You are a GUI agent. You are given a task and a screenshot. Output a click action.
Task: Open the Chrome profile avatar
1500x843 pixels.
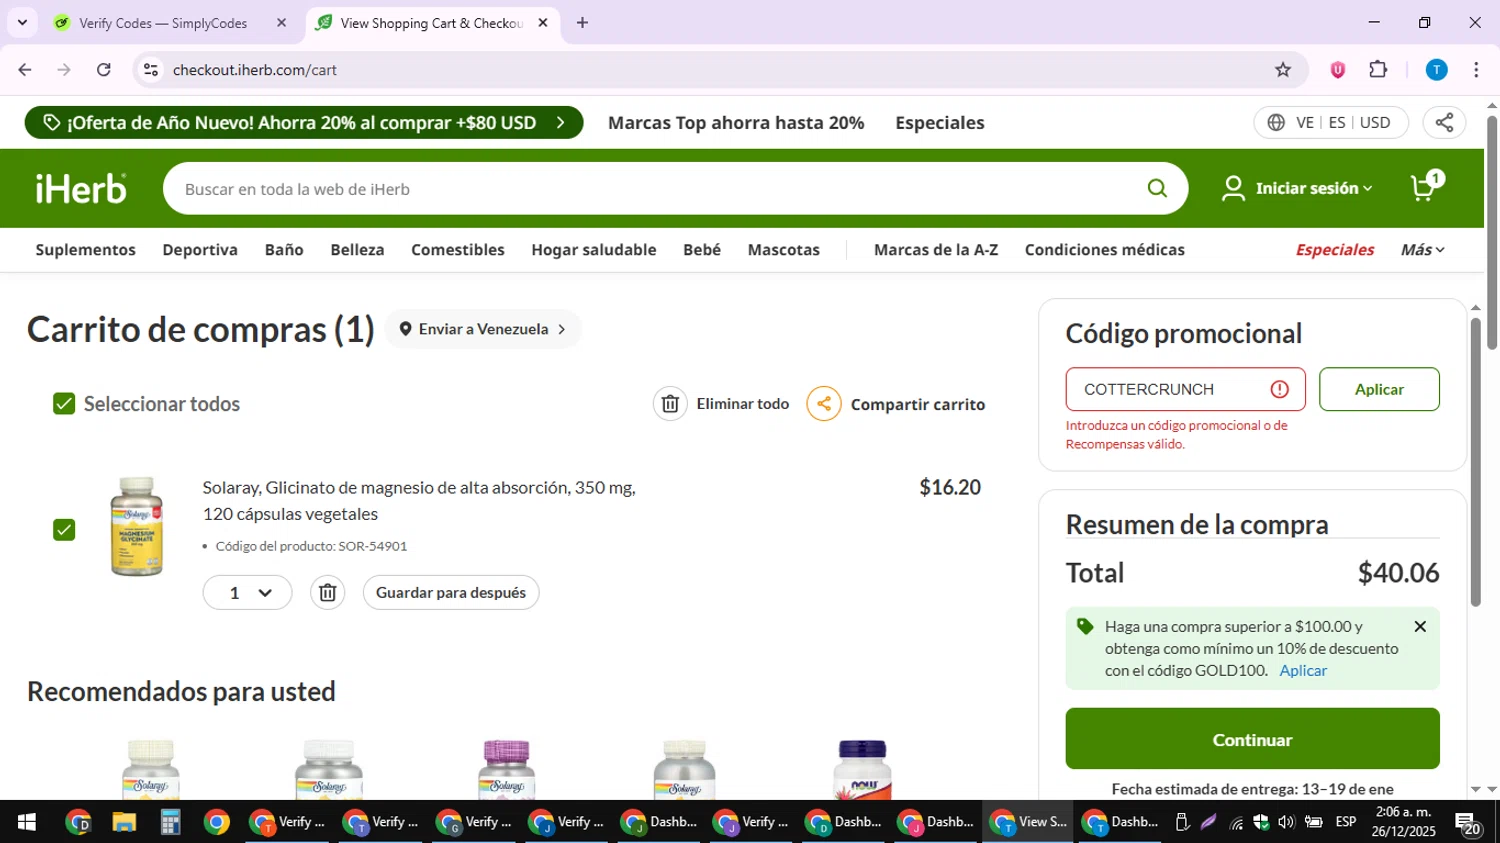1436,69
